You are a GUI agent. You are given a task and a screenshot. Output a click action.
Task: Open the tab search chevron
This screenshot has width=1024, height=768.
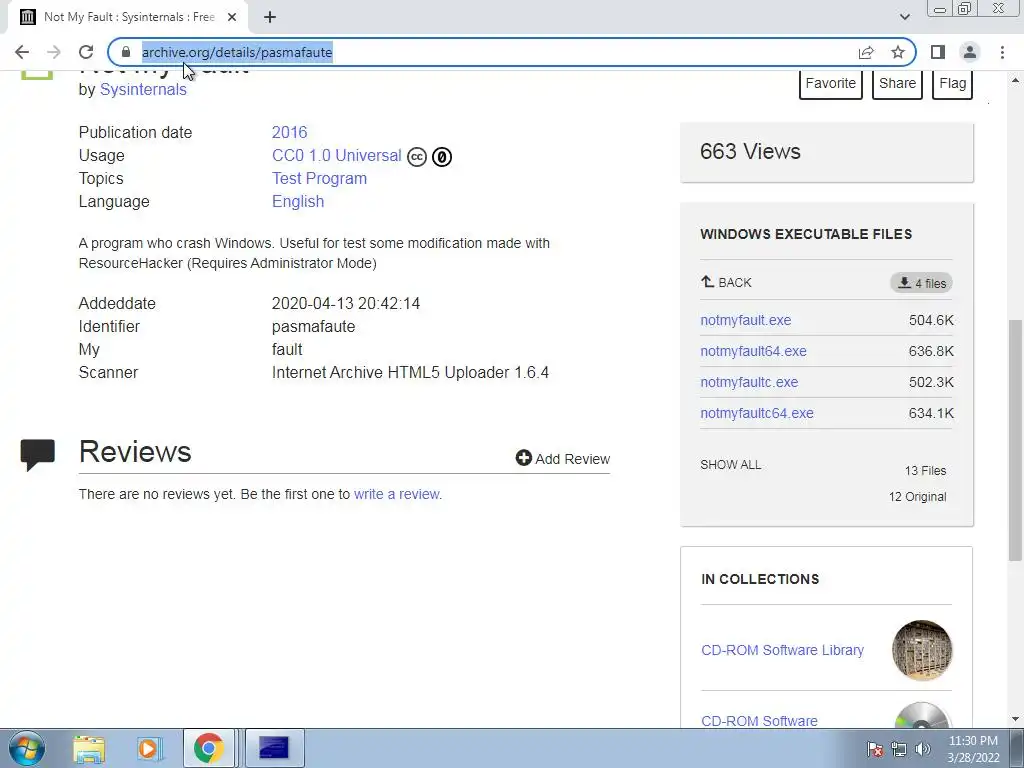pos(904,17)
